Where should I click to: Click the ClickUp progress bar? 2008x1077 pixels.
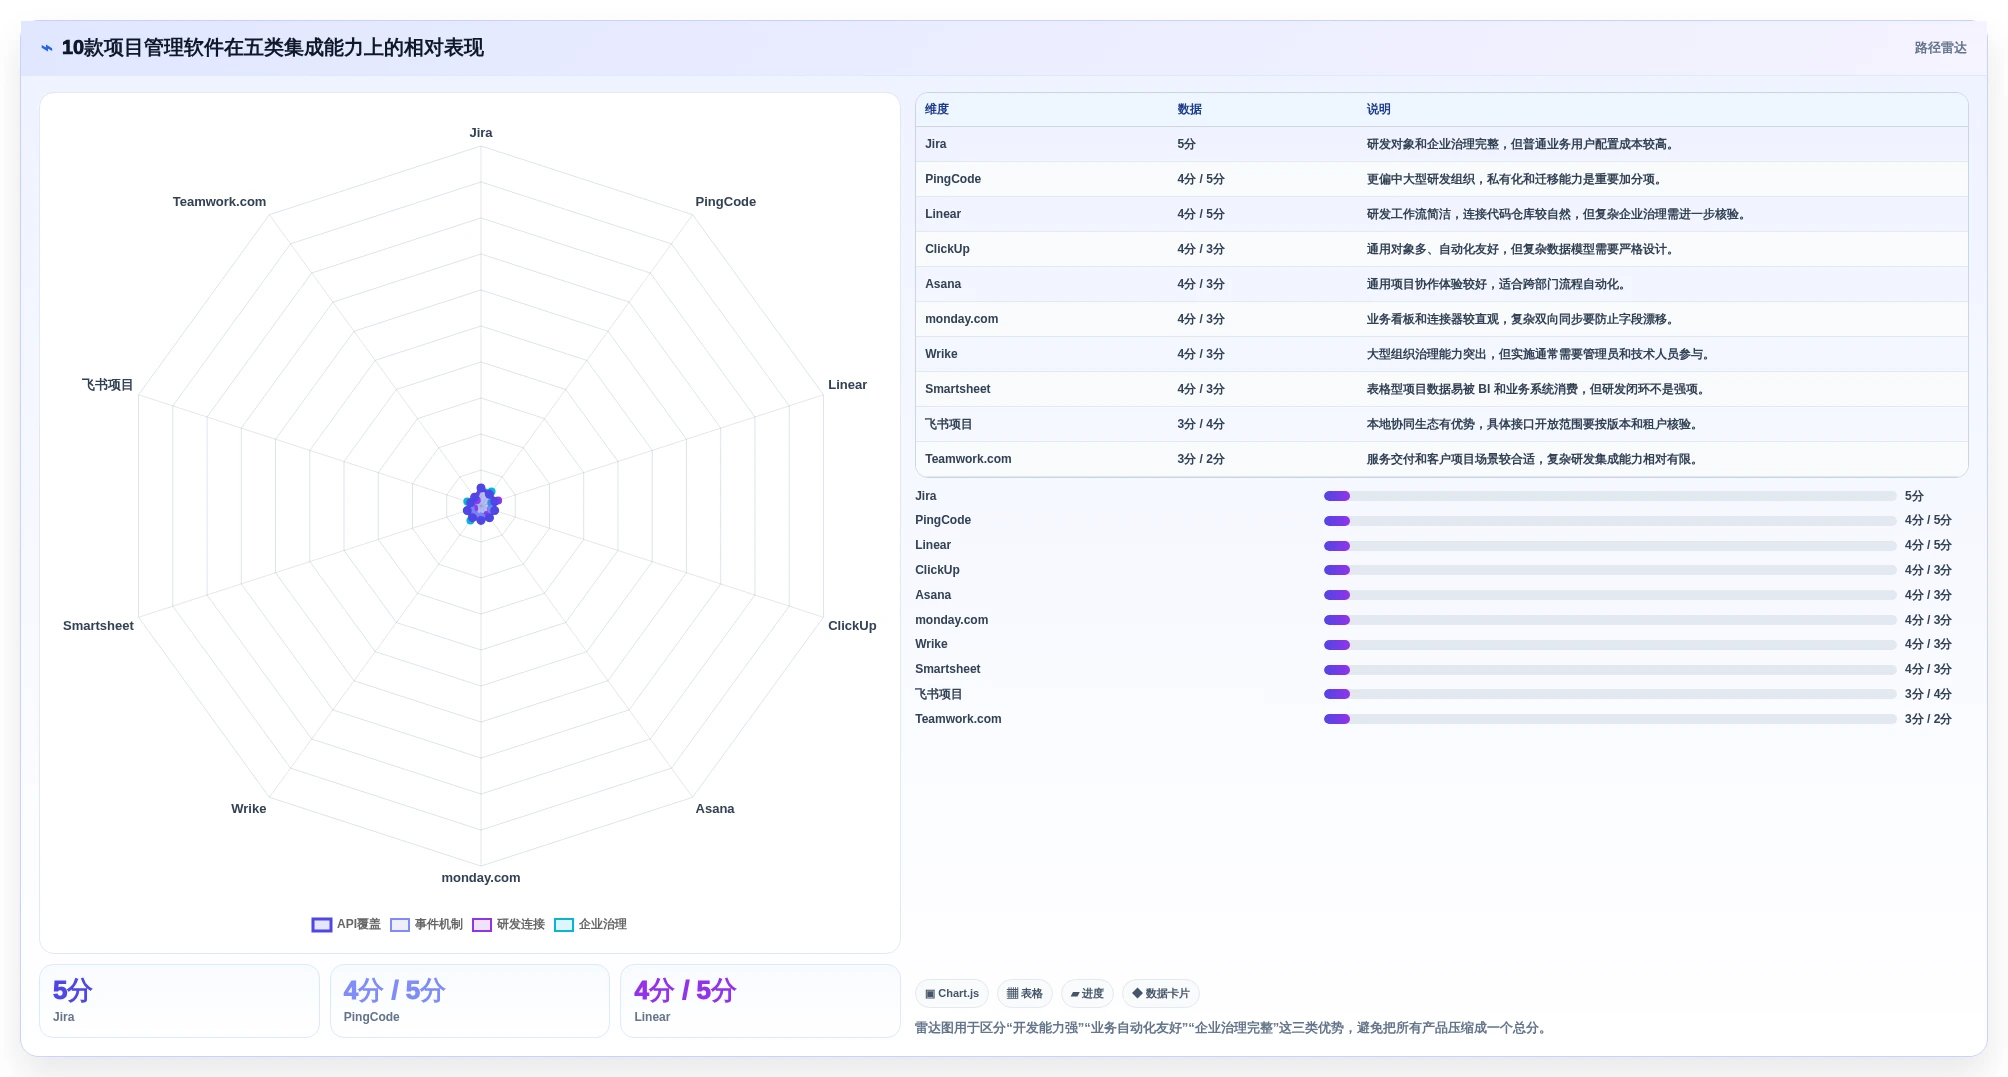click(x=1610, y=570)
